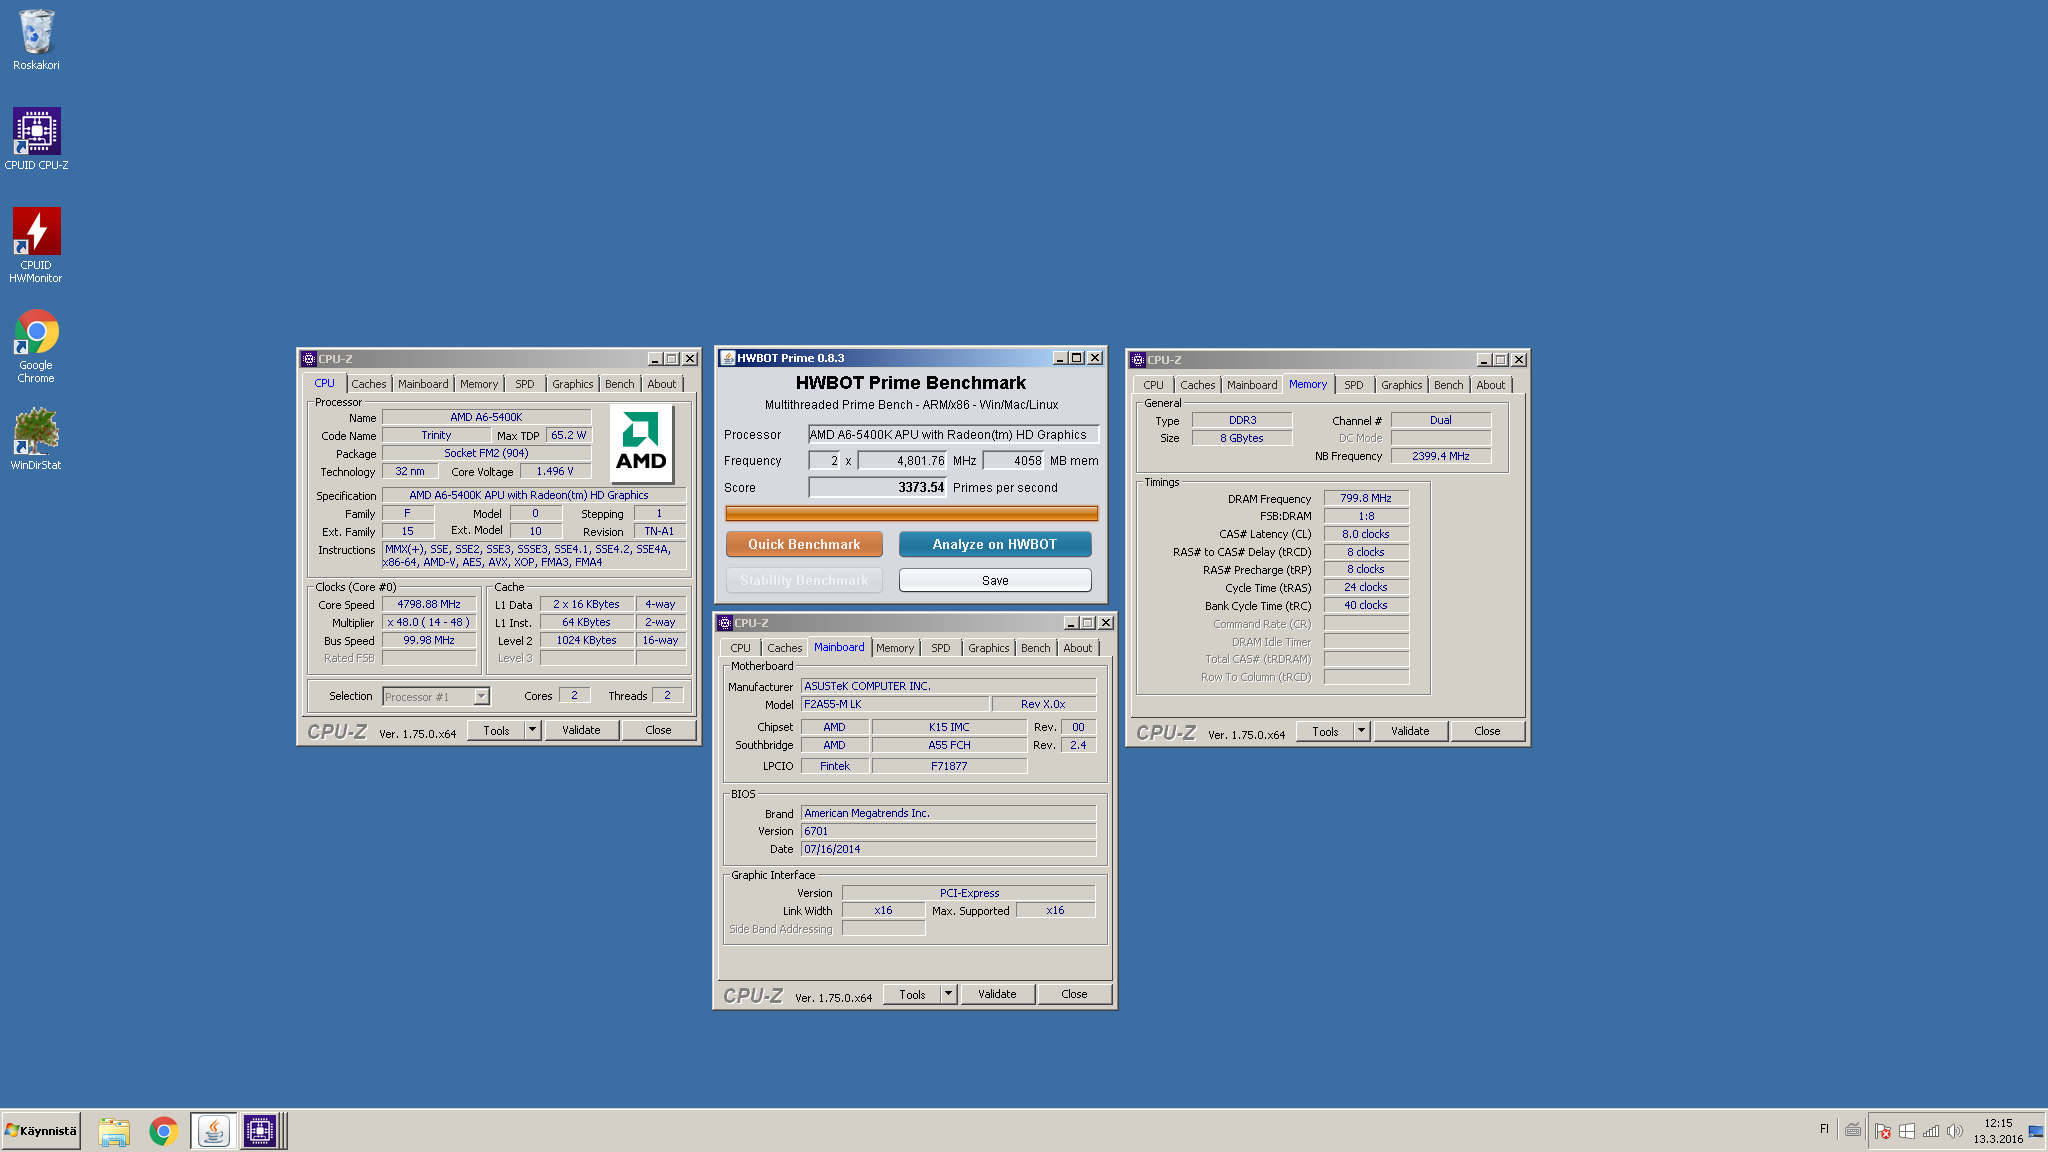Select the CPUID CPU-Z desktop shortcut
2048x1152 pixels.
coord(36,138)
